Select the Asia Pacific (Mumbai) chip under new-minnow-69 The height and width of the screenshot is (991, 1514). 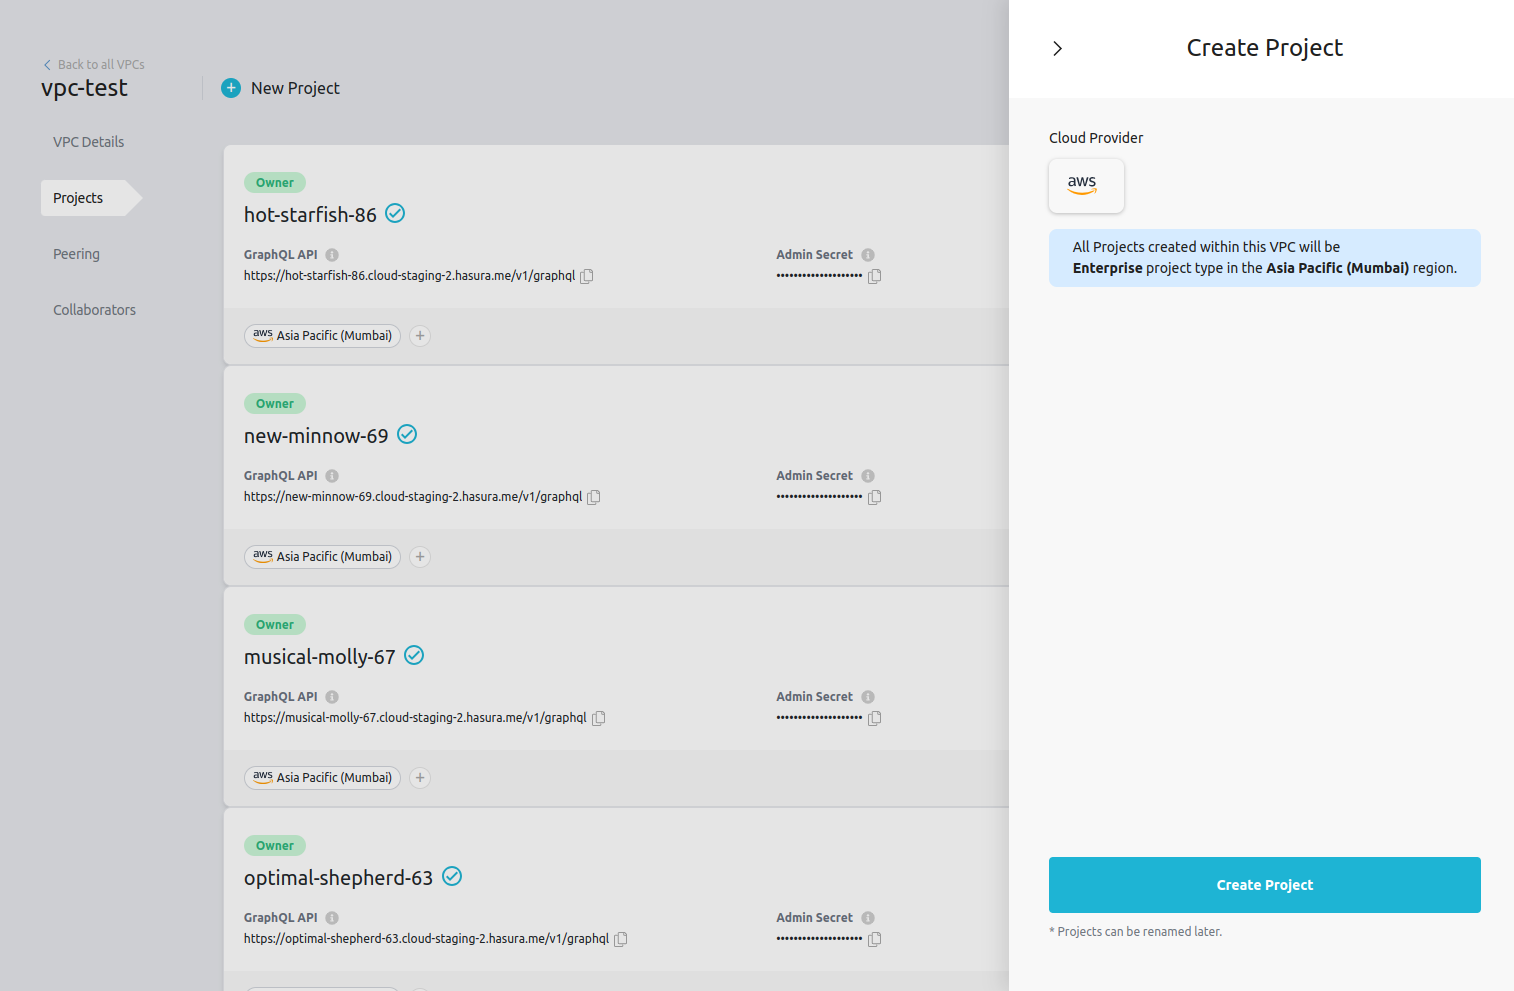pos(322,556)
